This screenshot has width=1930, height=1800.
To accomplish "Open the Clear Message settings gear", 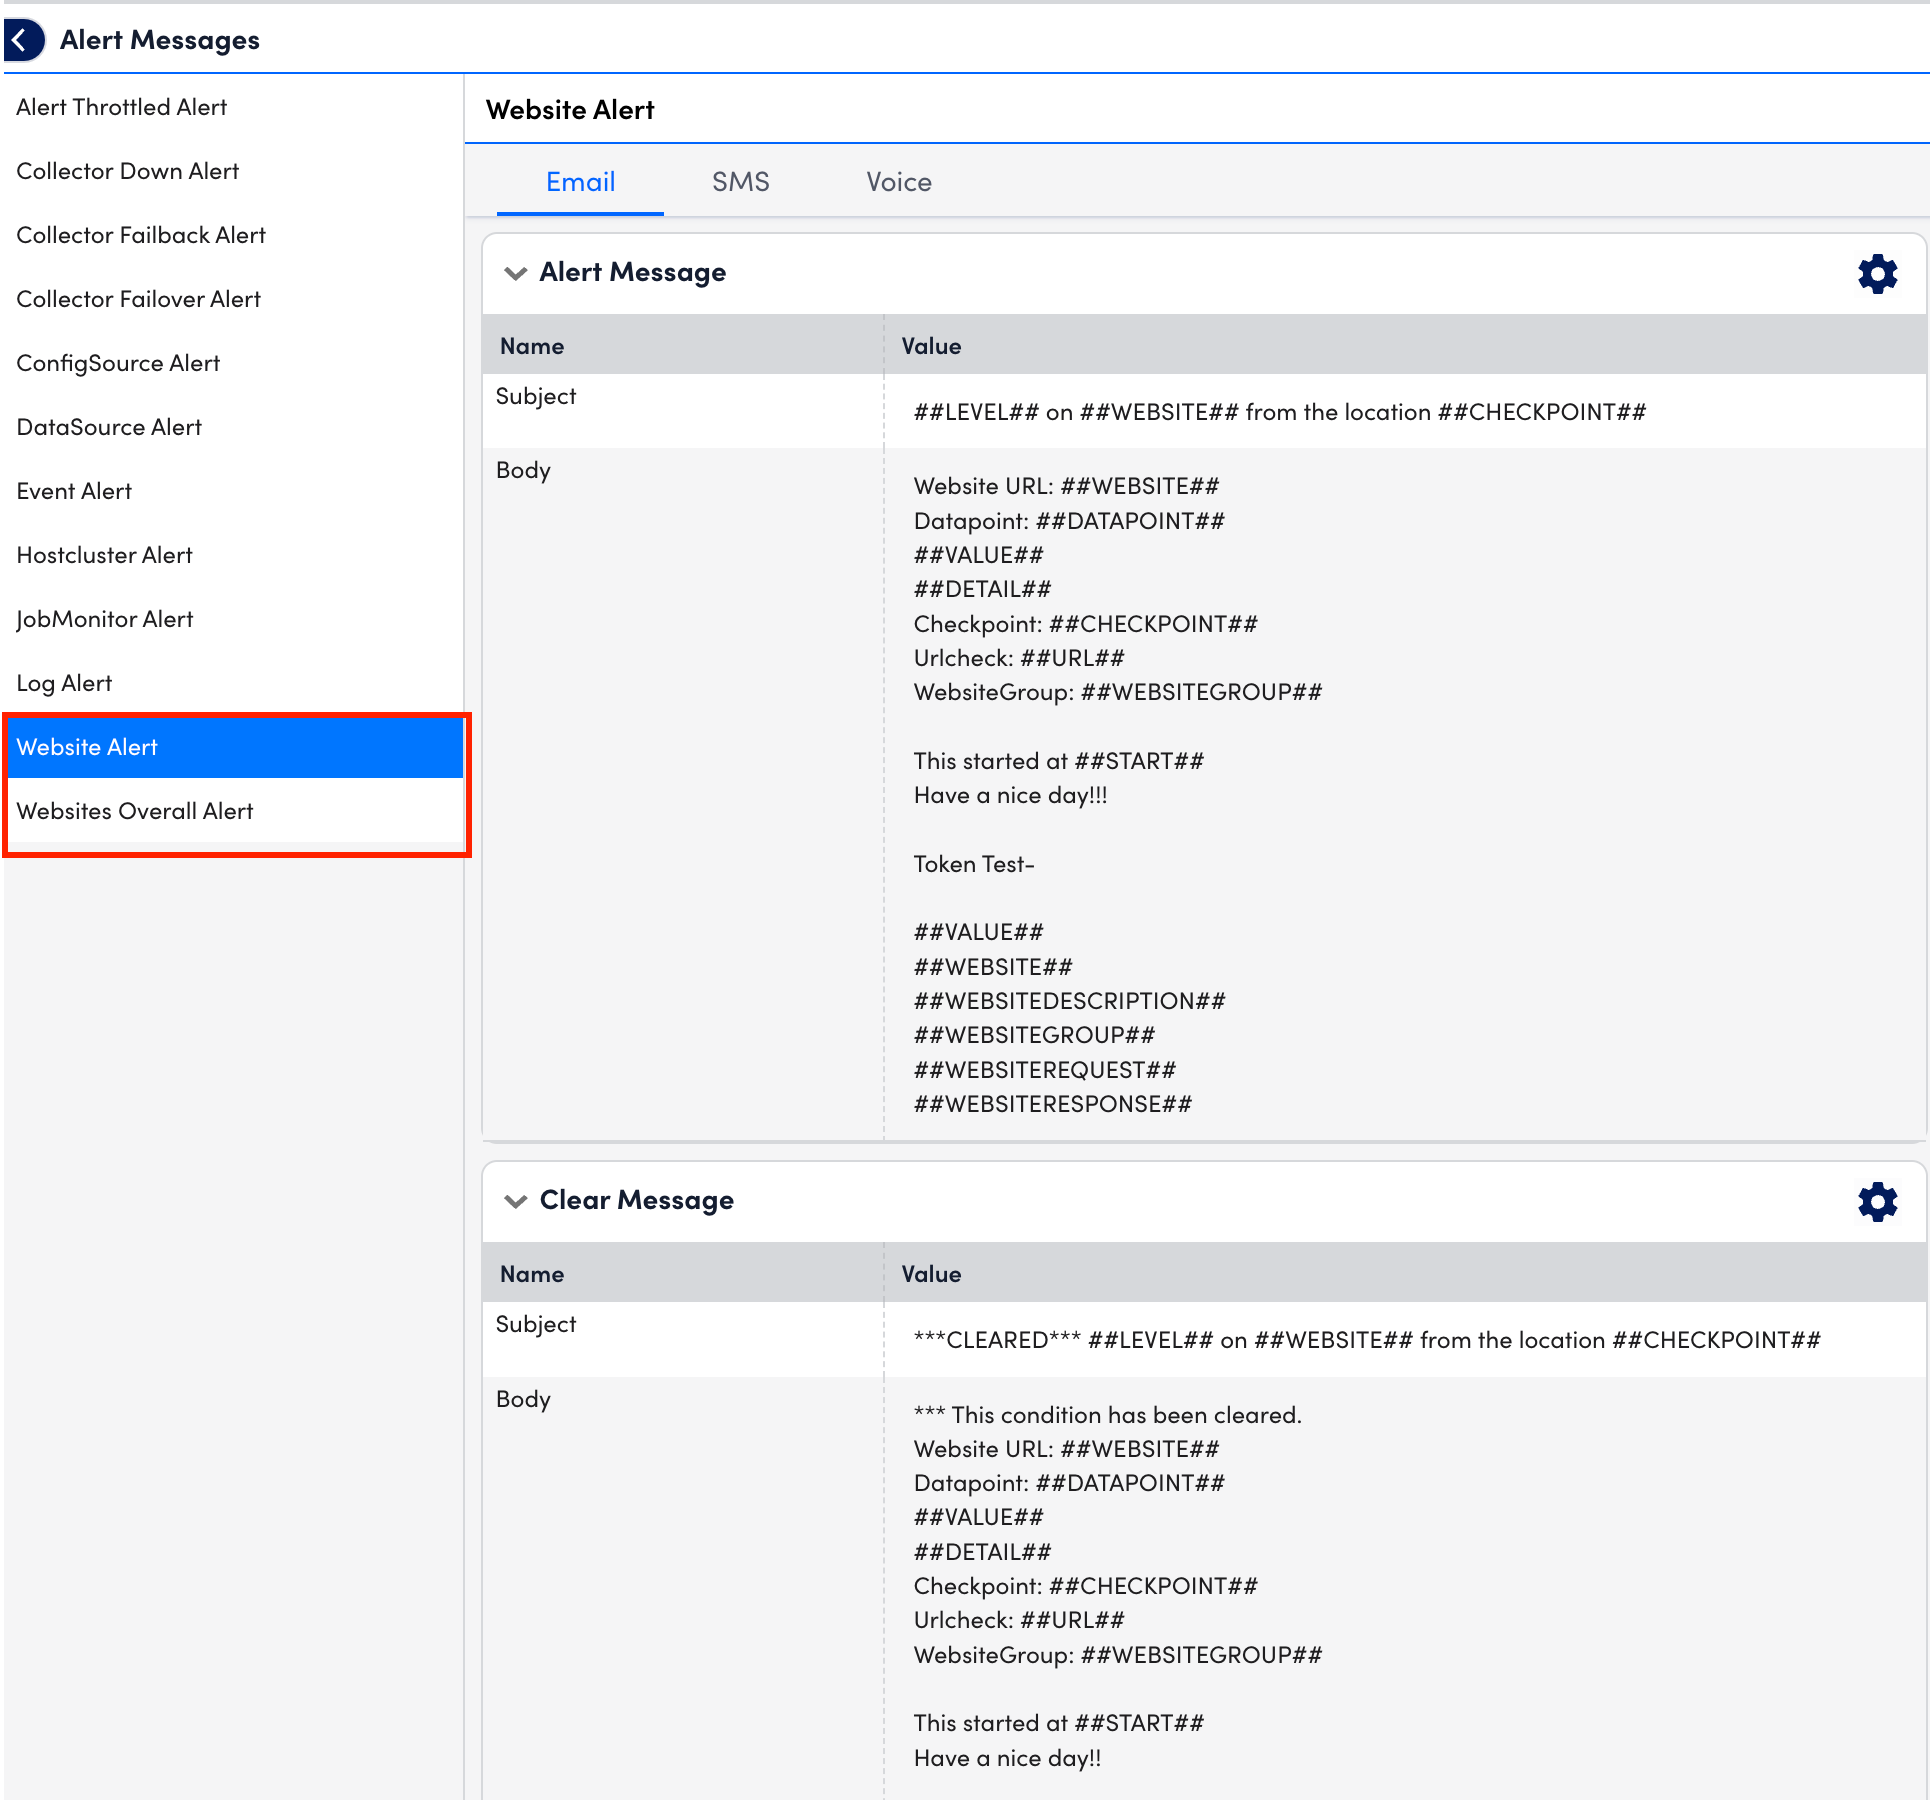I will 1877,1201.
